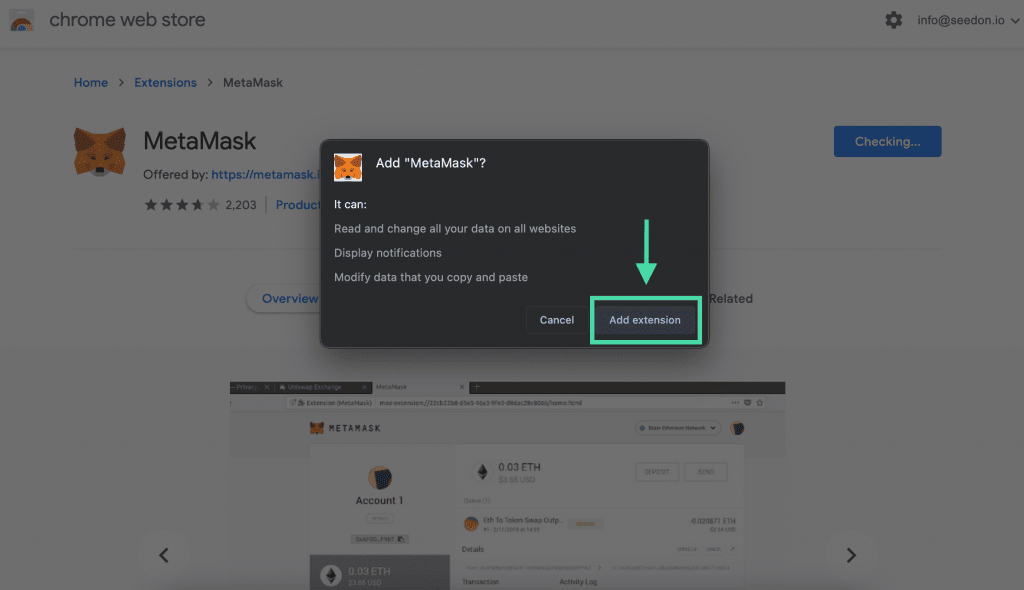
Task: Switch to the Related tab
Action: 731,299
